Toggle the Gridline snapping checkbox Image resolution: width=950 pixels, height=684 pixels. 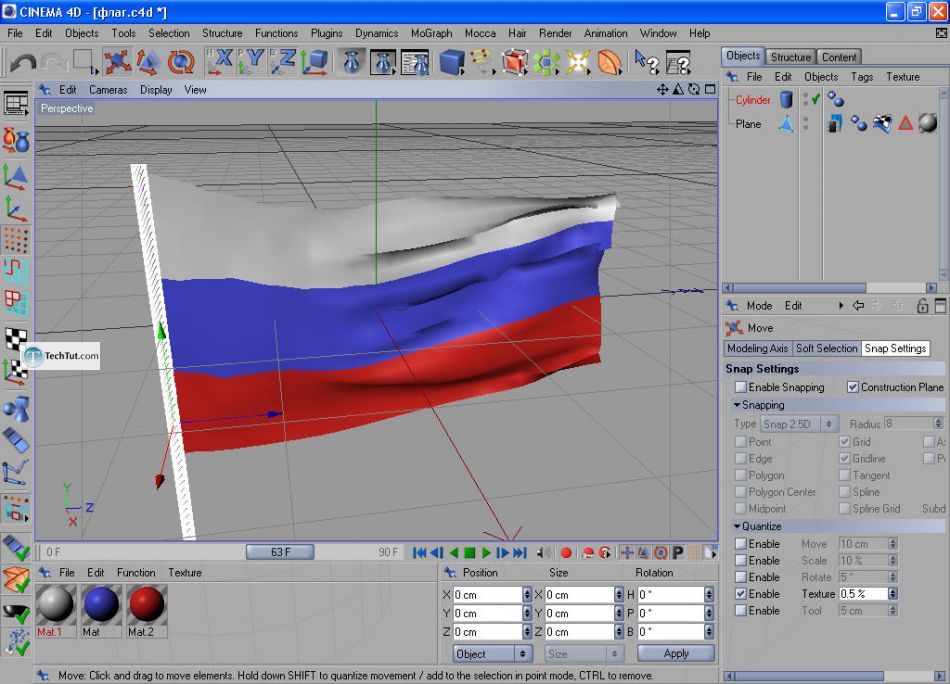845,459
